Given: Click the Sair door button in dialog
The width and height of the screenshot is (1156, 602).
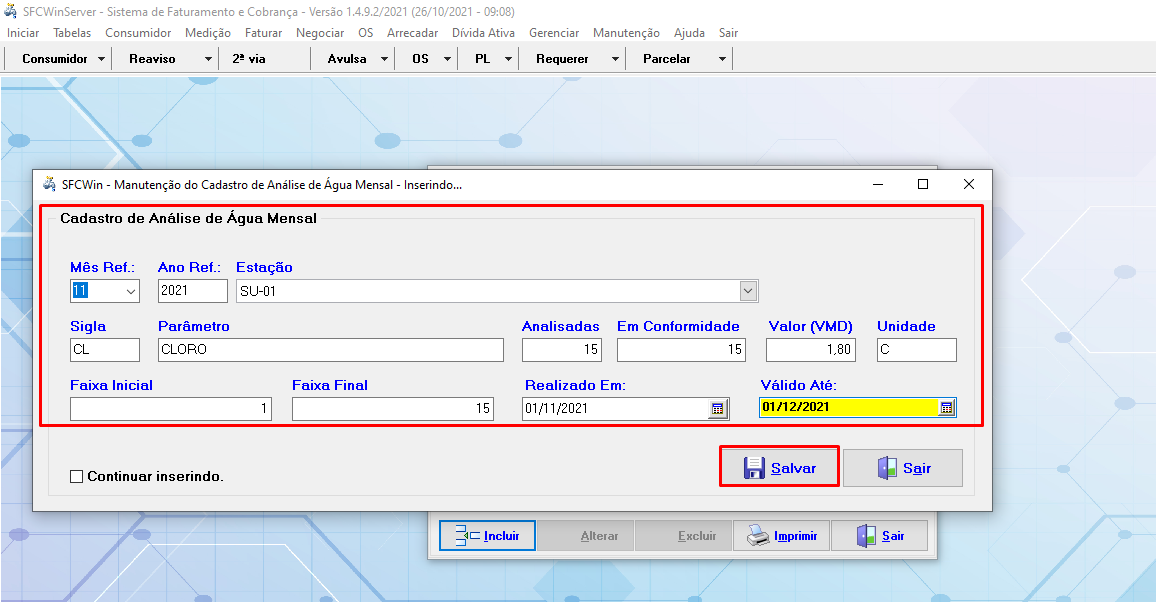Looking at the screenshot, I should [902, 468].
